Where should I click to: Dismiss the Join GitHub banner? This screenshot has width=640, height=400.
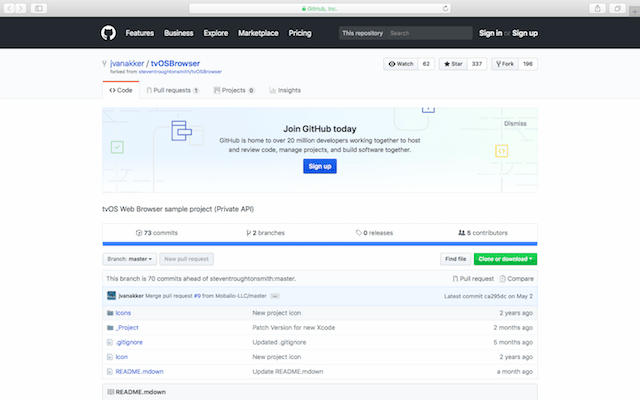(515, 123)
